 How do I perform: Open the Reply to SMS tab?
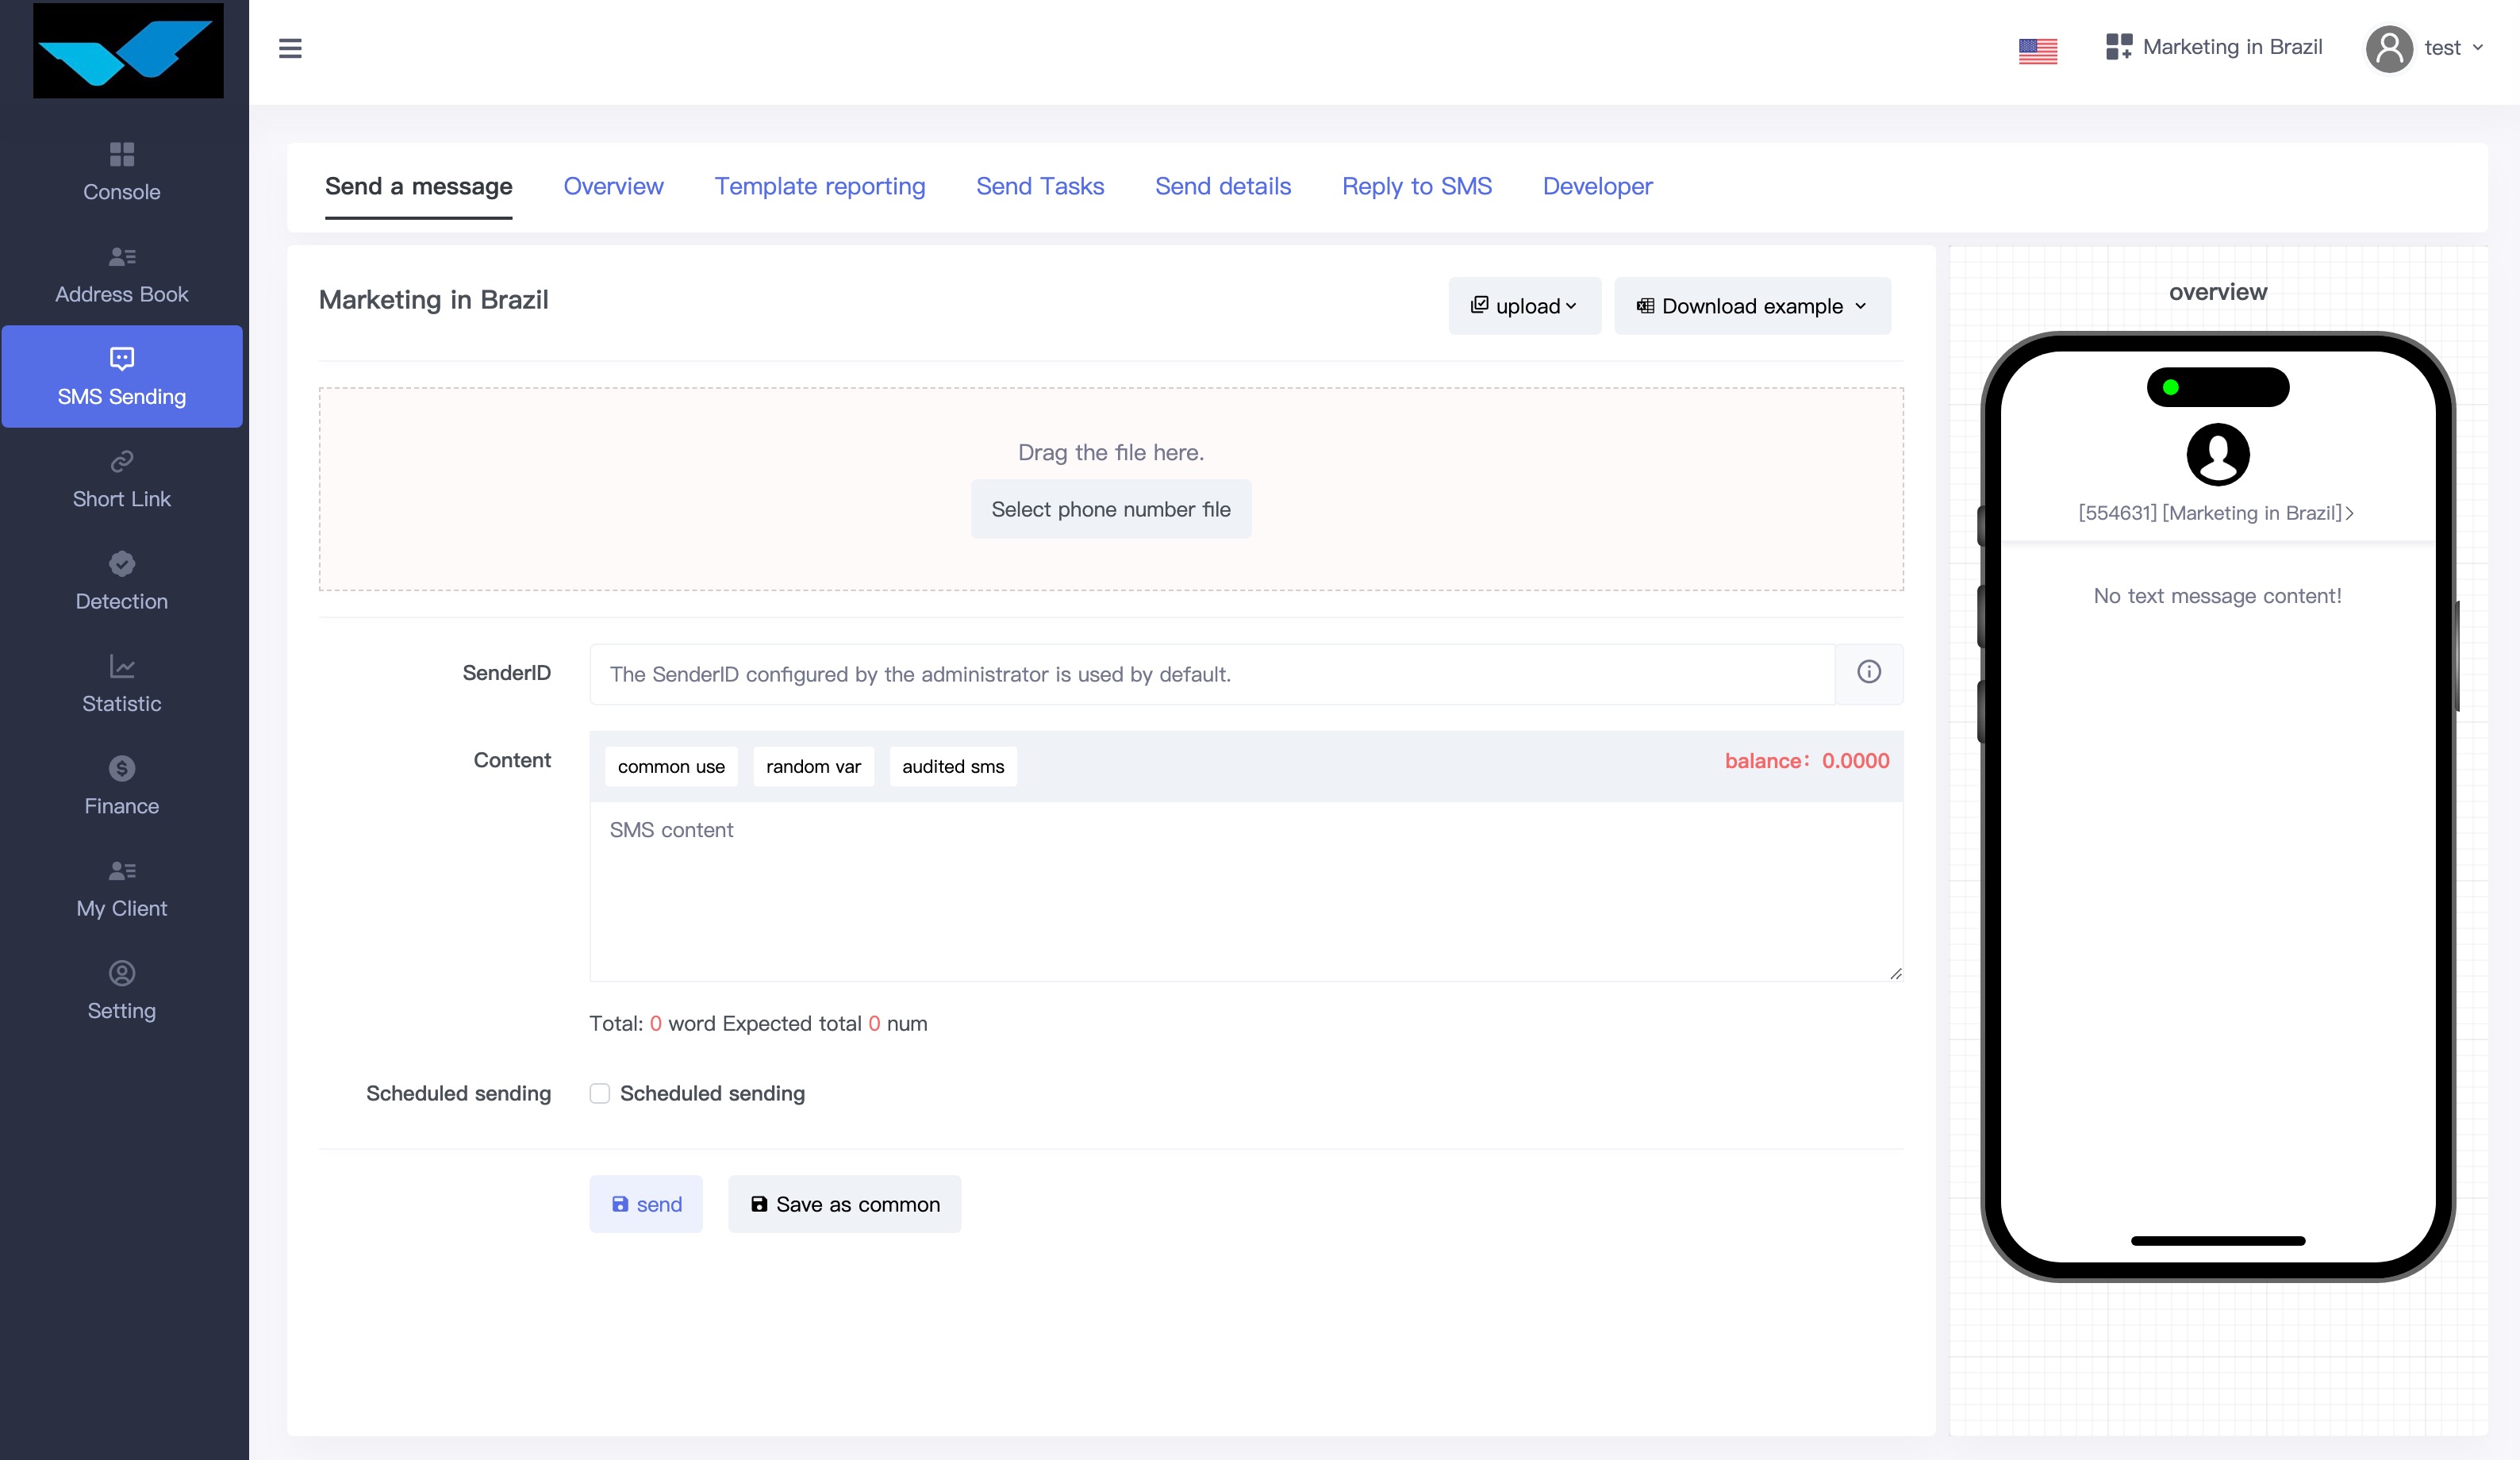(1417, 186)
